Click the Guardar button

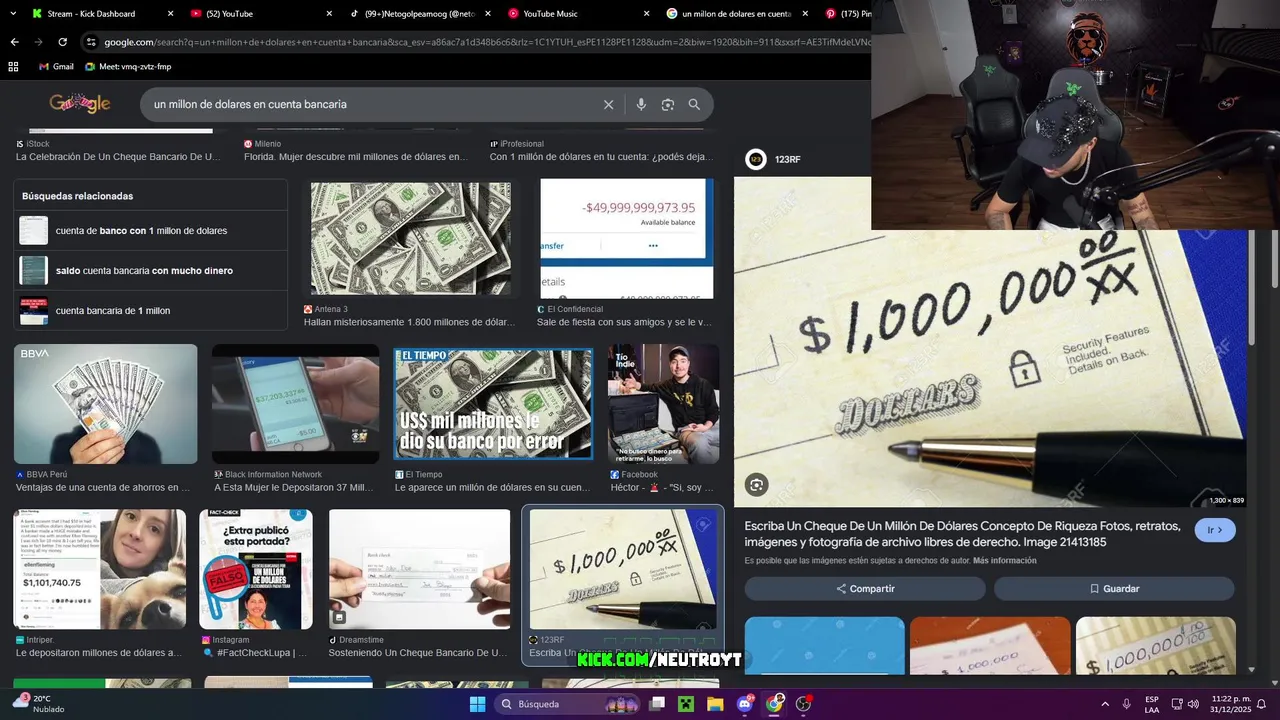[1114, 589]
